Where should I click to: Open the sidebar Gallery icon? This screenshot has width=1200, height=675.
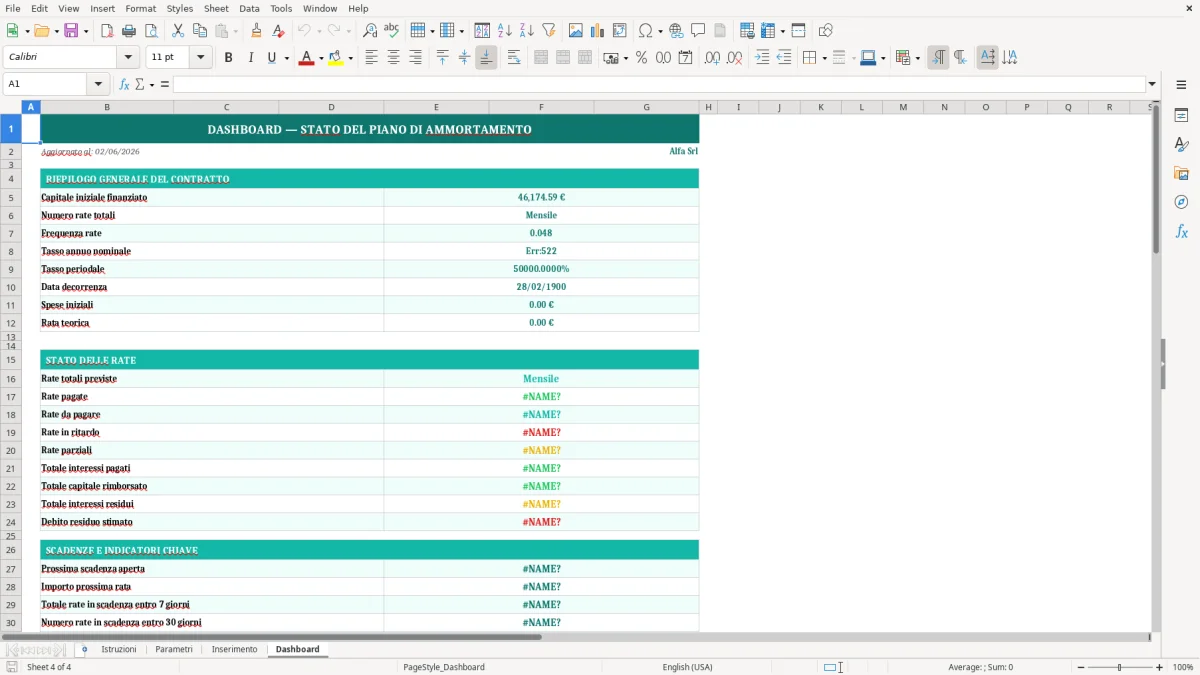[1181, 173]
